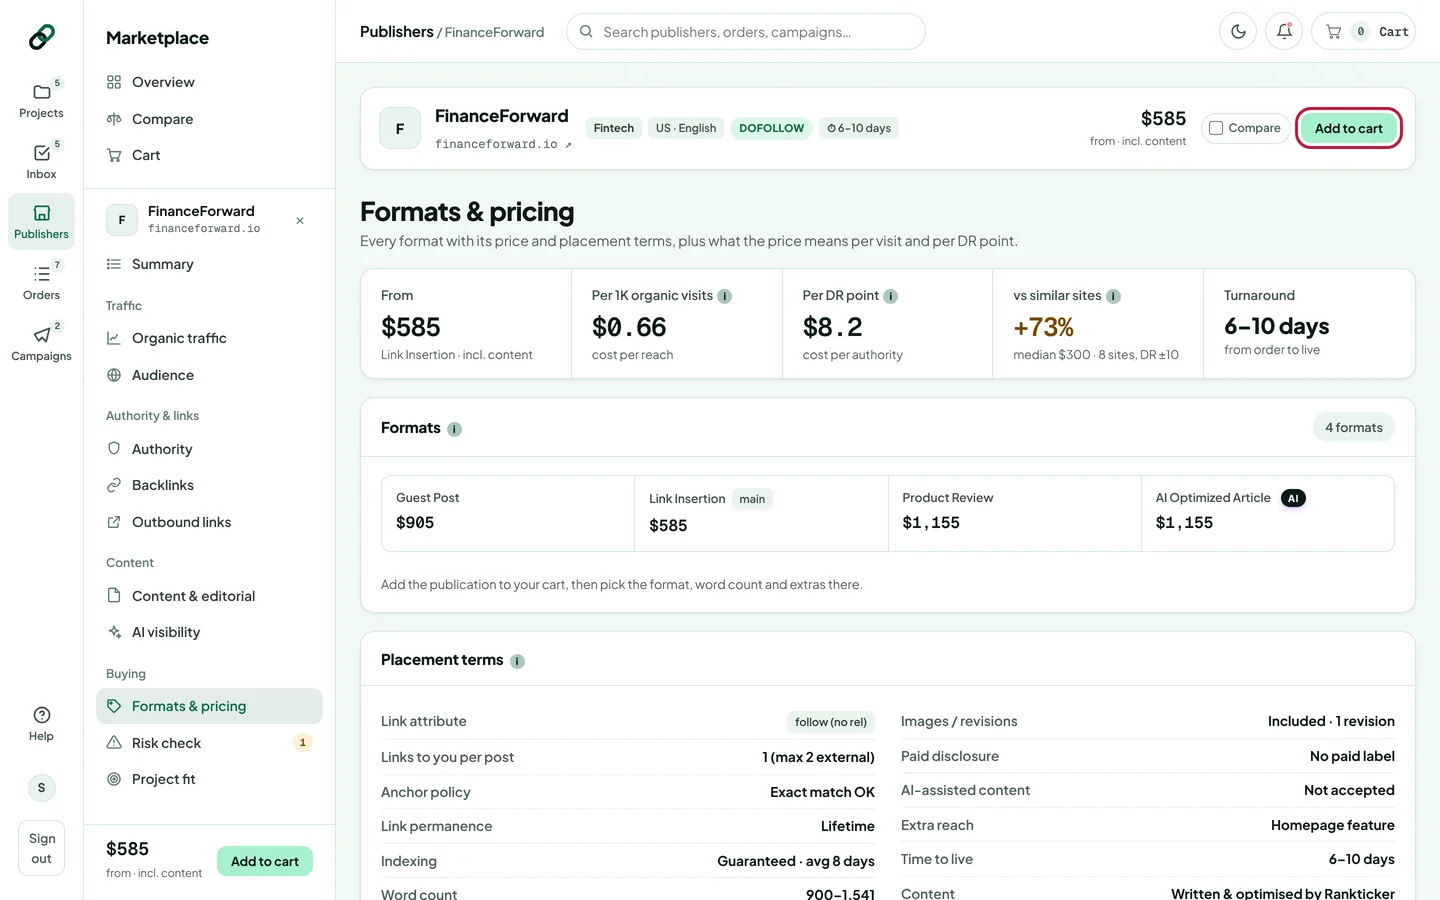The height and width of the screenshot is (900, 1440).
Task: Click the DOFOLLOW badge
Action: coord(771,128)
